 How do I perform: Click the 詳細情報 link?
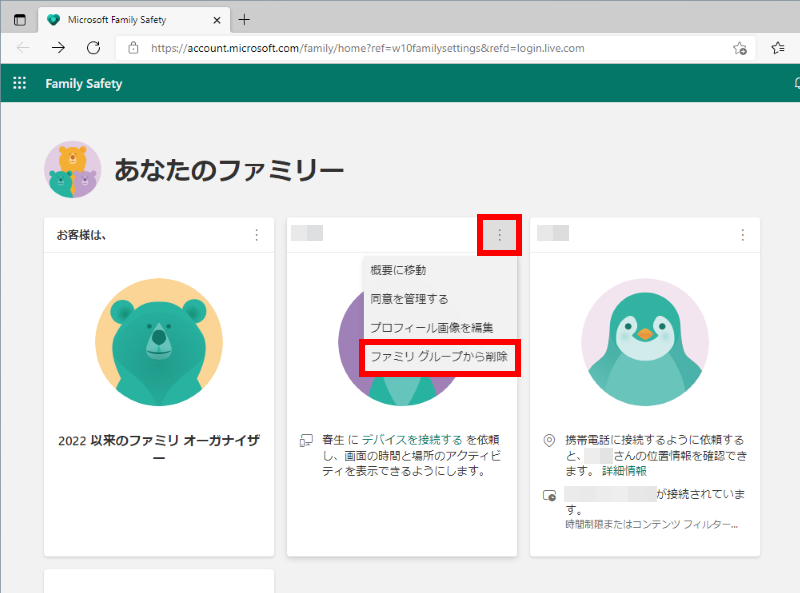[x=624, y=471]
